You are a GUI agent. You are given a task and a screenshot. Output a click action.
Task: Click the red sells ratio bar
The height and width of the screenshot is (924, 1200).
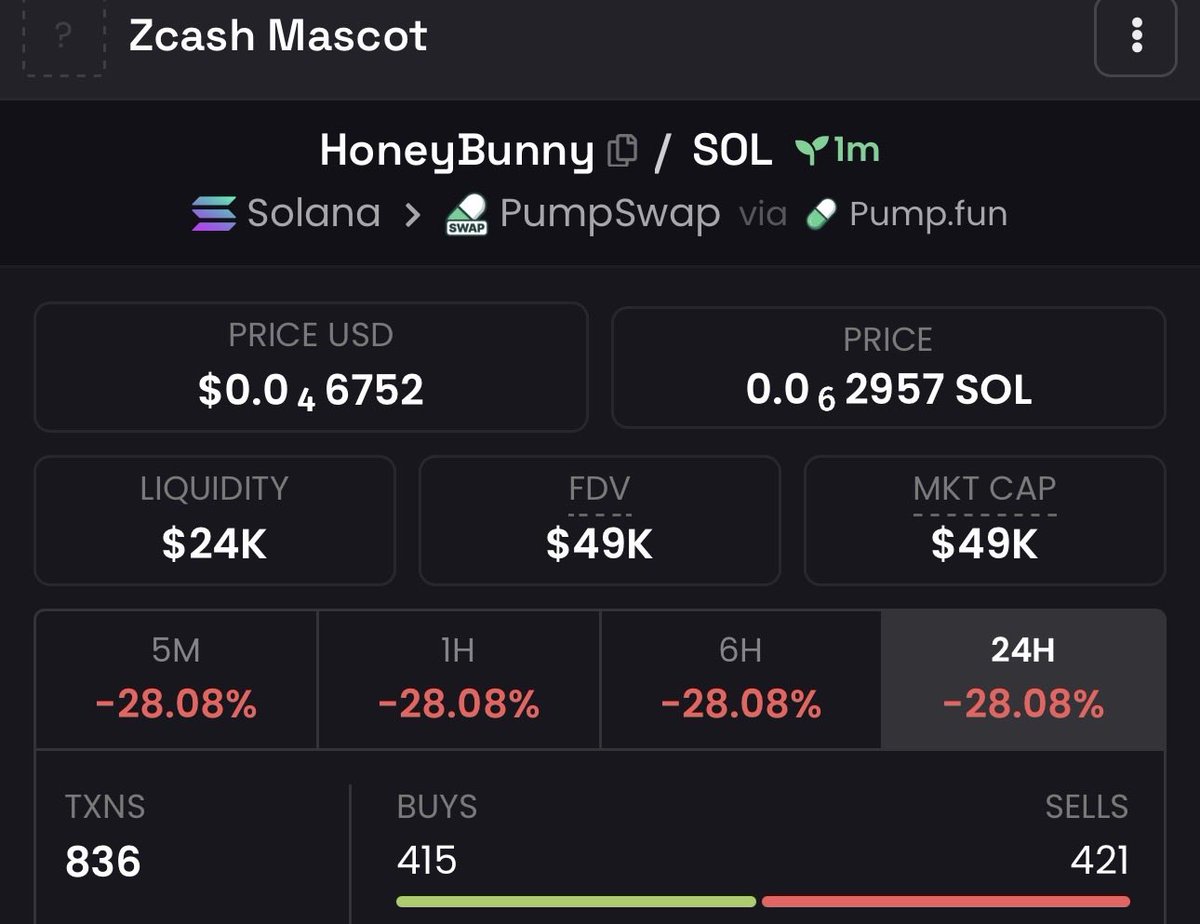coord(945,901)
